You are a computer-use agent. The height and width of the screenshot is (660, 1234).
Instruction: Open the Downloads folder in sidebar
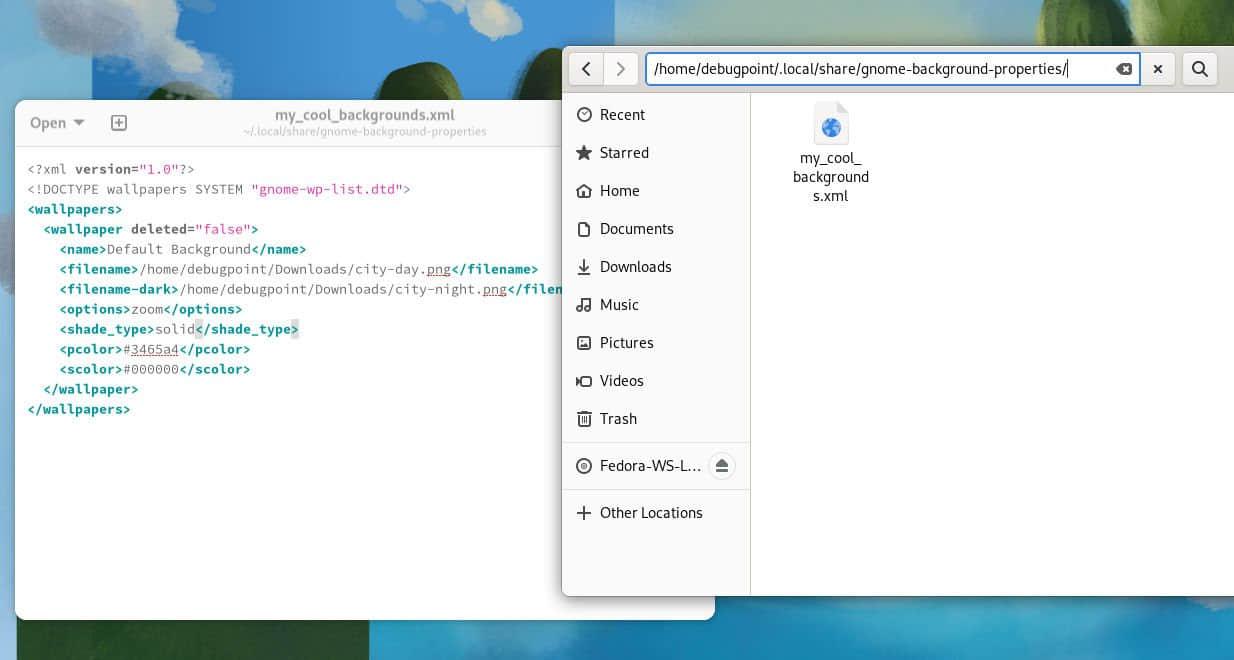(x=635, y=267)
